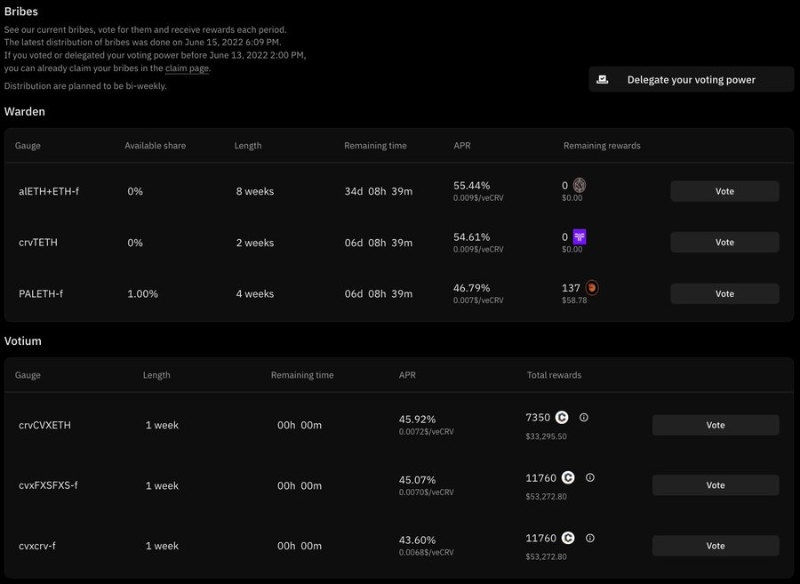Viewport: 800px width, 584px height.
Task: Click the alETH+ETH-f reward token icon
Action: pyautogui.click(x=579, y=185)
